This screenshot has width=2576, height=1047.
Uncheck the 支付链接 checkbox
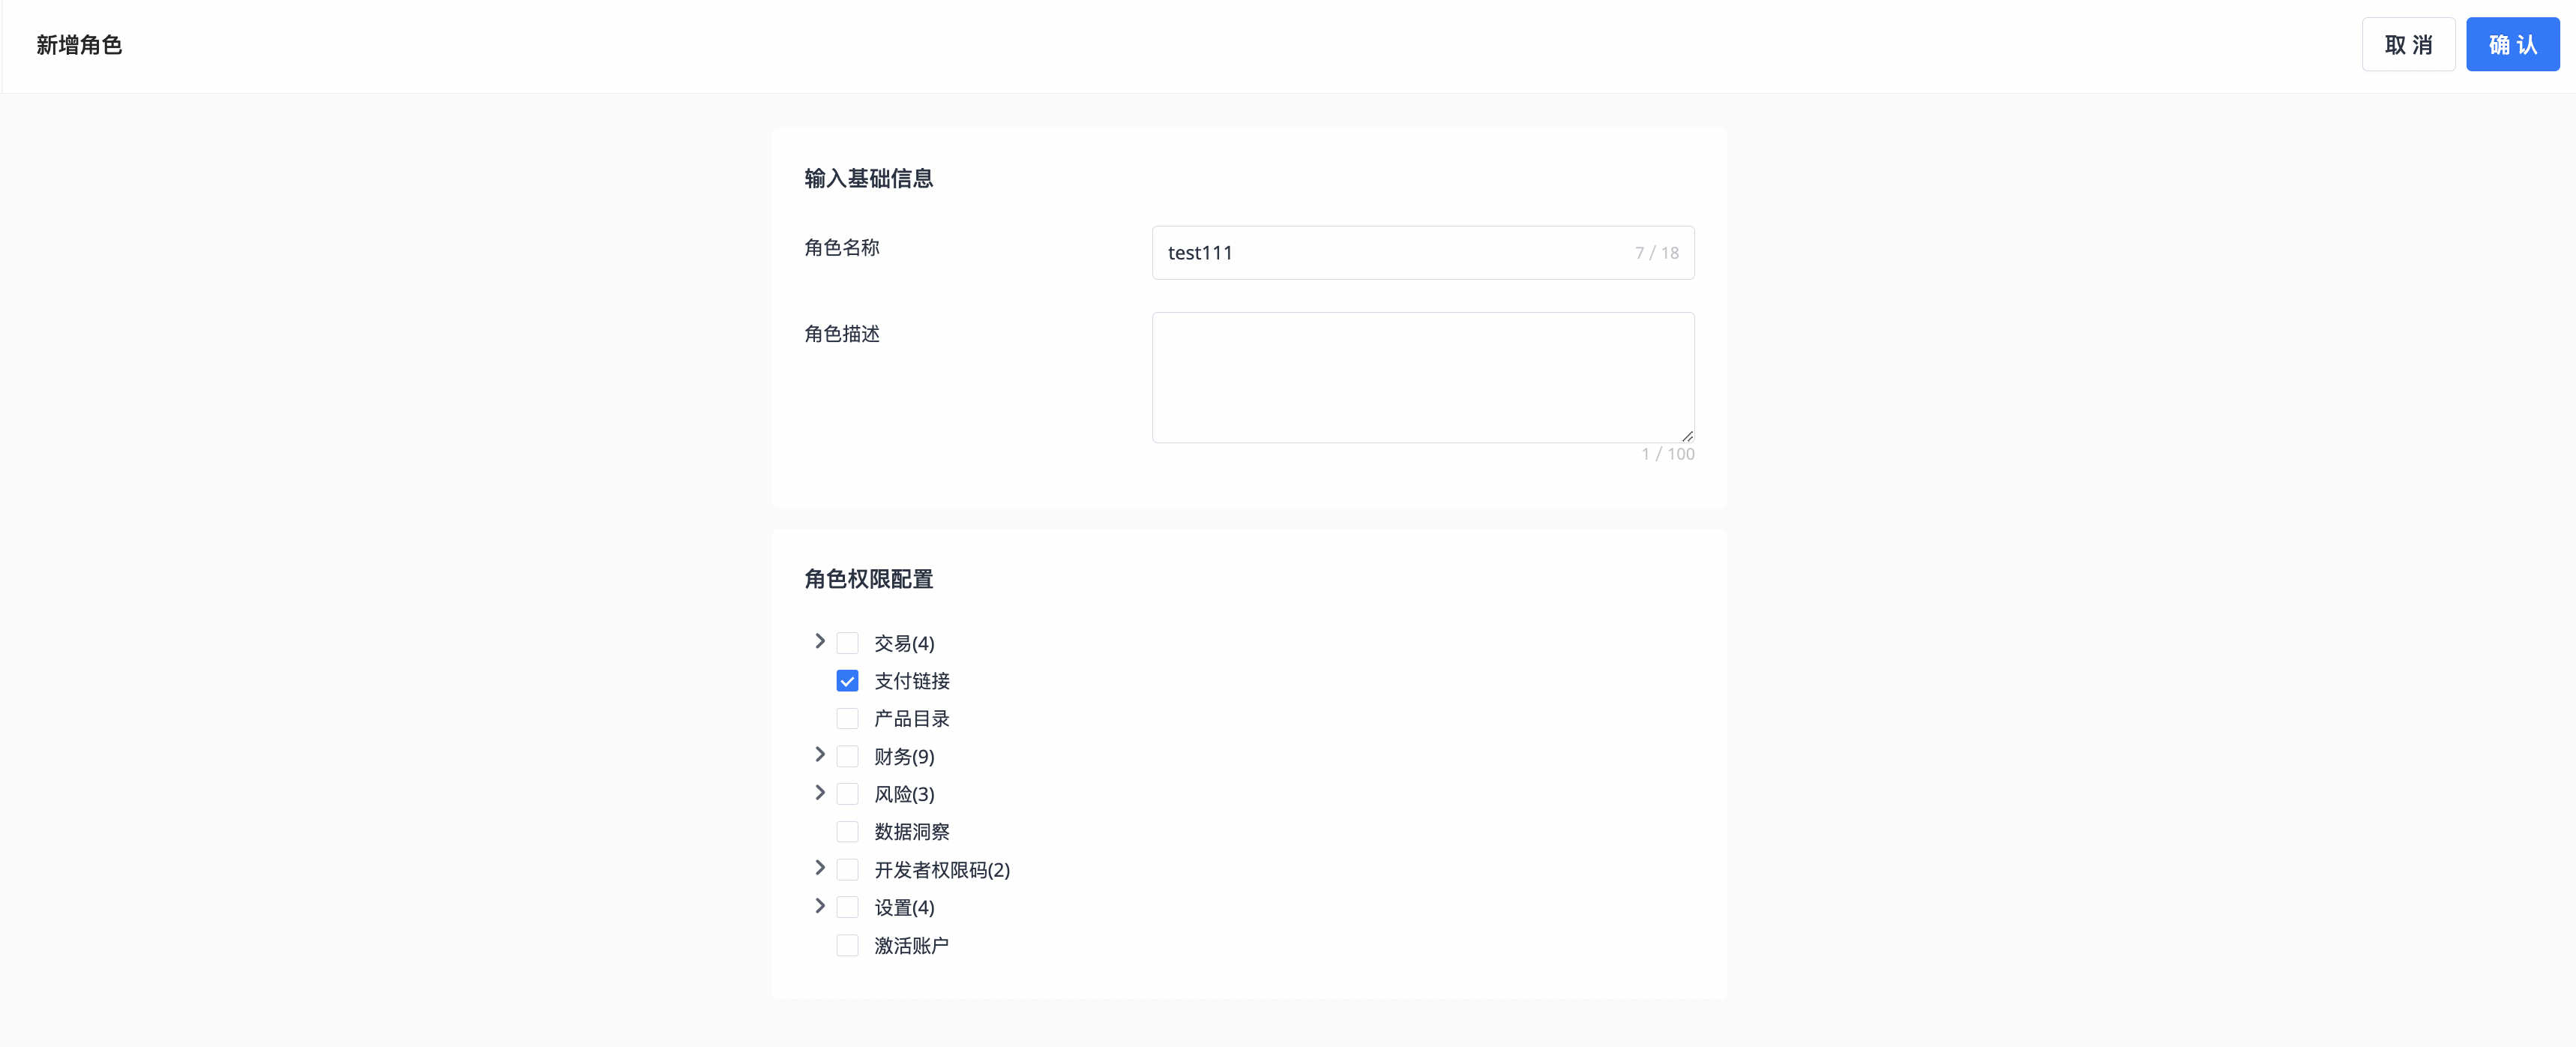click(x=847, y=681)
